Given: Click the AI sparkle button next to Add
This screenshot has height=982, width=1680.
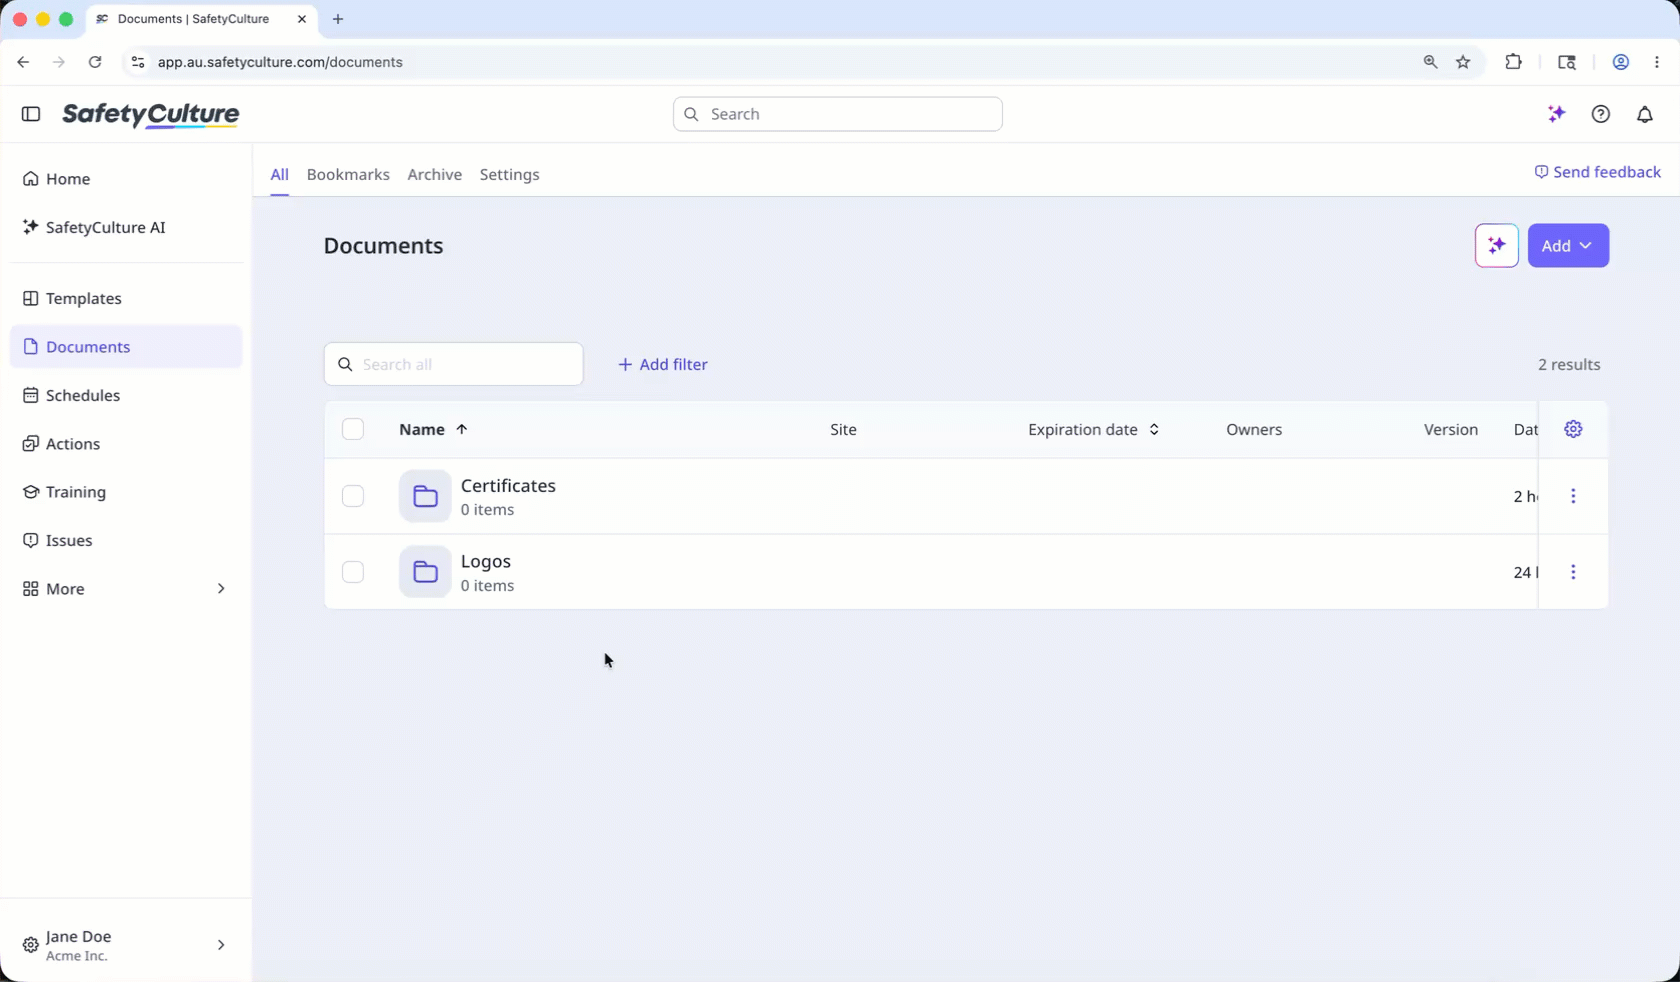Looking at the screenshot, I should coord(1497,246).
